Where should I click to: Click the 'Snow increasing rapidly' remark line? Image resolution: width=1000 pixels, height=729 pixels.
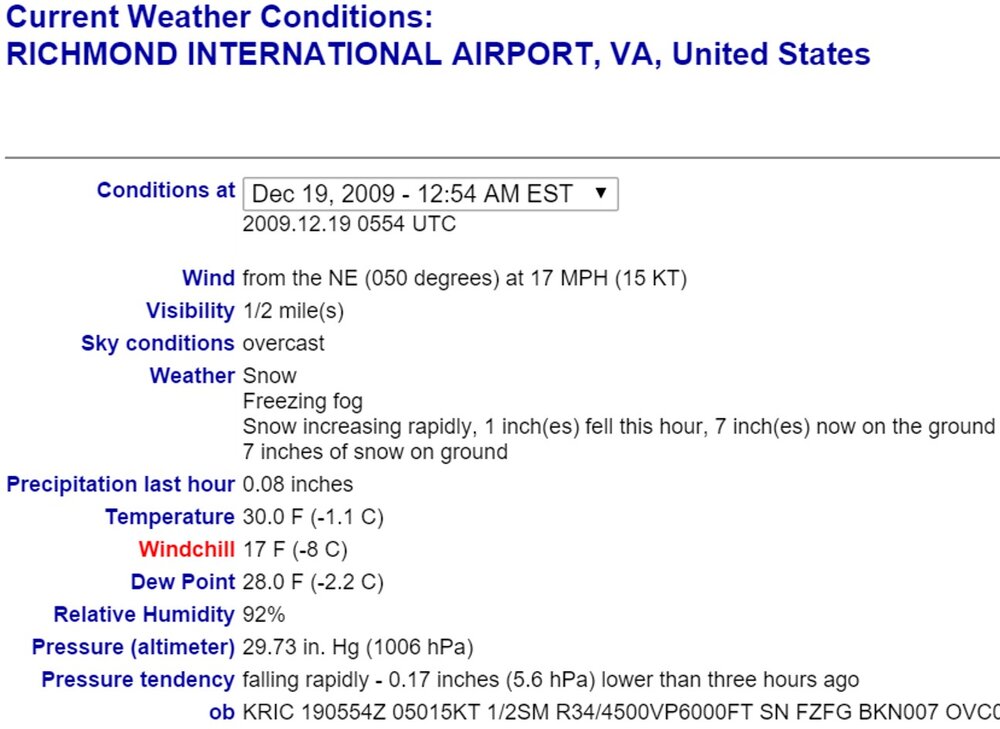(x=619, y=426)
